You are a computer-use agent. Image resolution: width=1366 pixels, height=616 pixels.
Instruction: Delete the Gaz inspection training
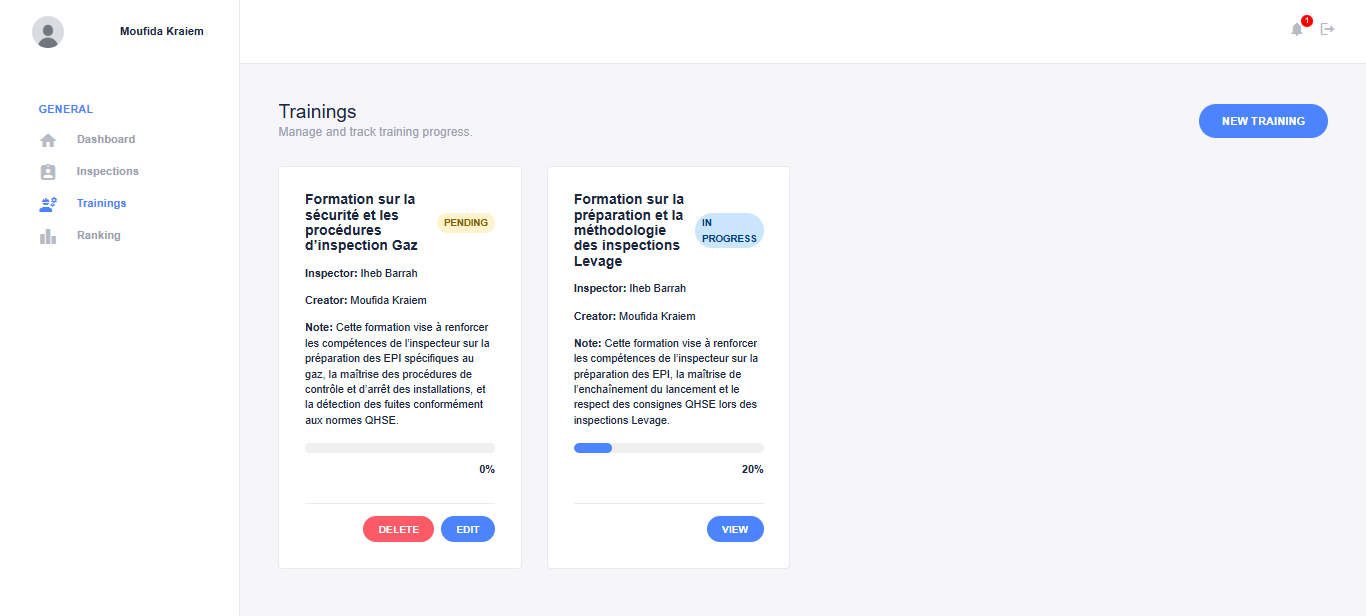click(x=398, y=529)
